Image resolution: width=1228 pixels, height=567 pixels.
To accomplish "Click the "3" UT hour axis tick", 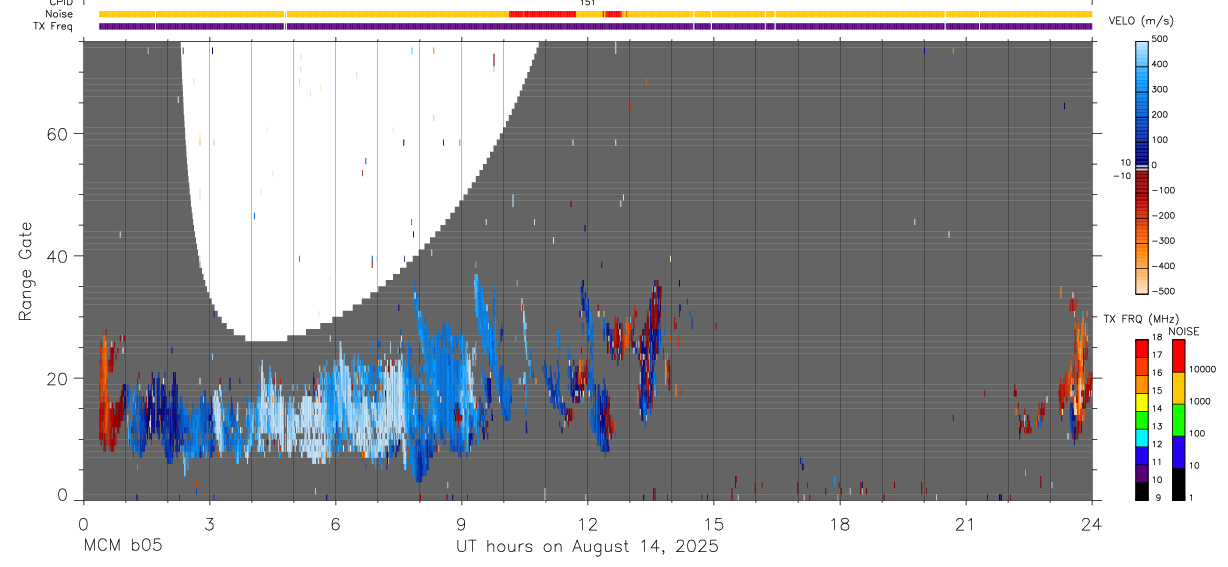I will coord(209,523).
